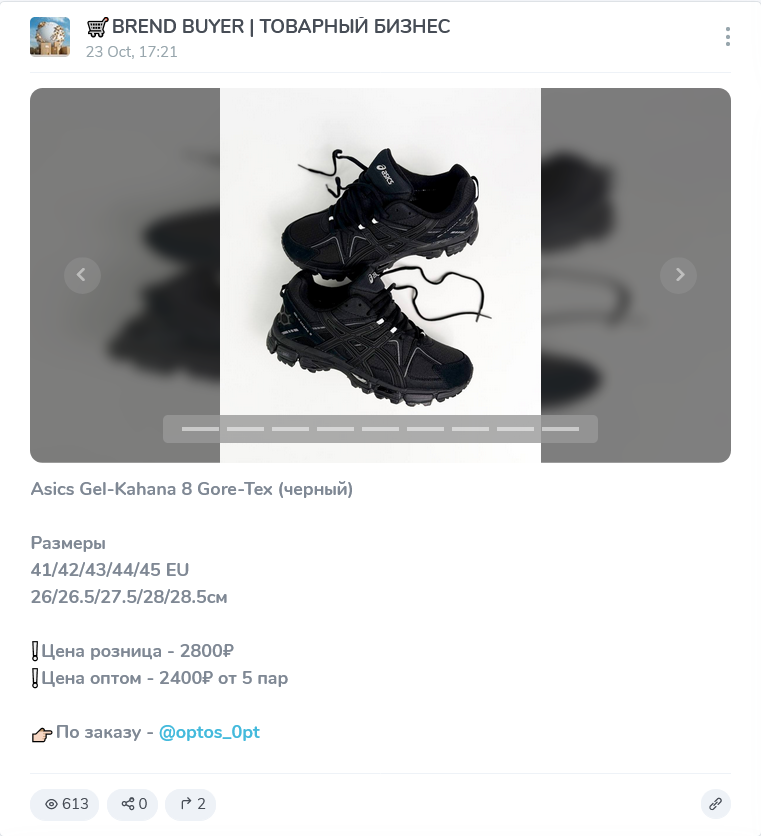Image resolution: width=761 pixels, height=836 pixels.
Task: Click the shares counter showing 0
Action: click(132, 804)
